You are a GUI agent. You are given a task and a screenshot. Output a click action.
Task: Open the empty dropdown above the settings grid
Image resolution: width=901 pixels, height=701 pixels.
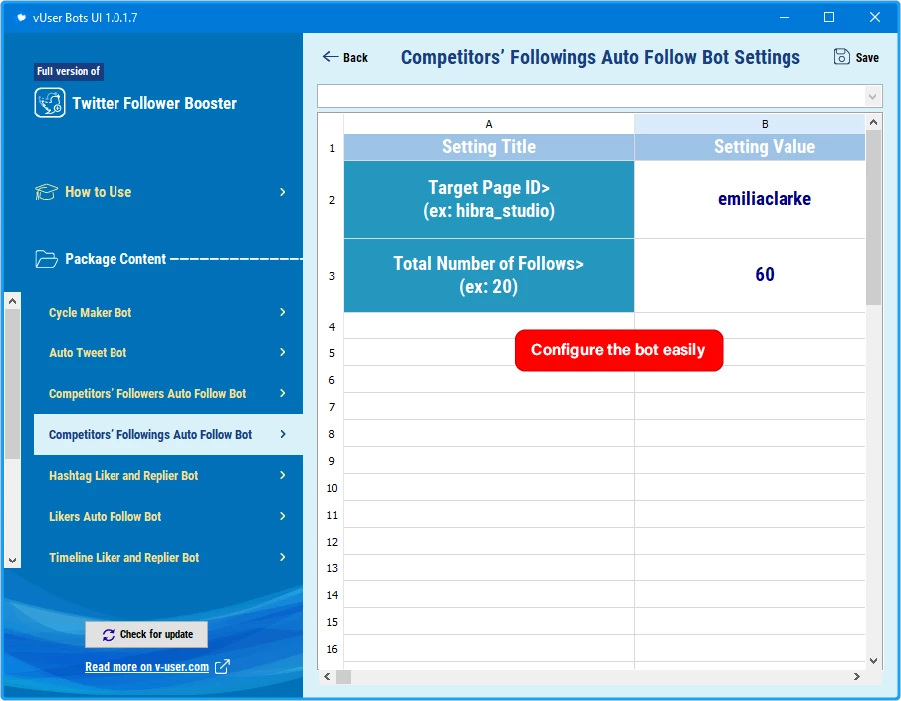[x=599, y=96]
